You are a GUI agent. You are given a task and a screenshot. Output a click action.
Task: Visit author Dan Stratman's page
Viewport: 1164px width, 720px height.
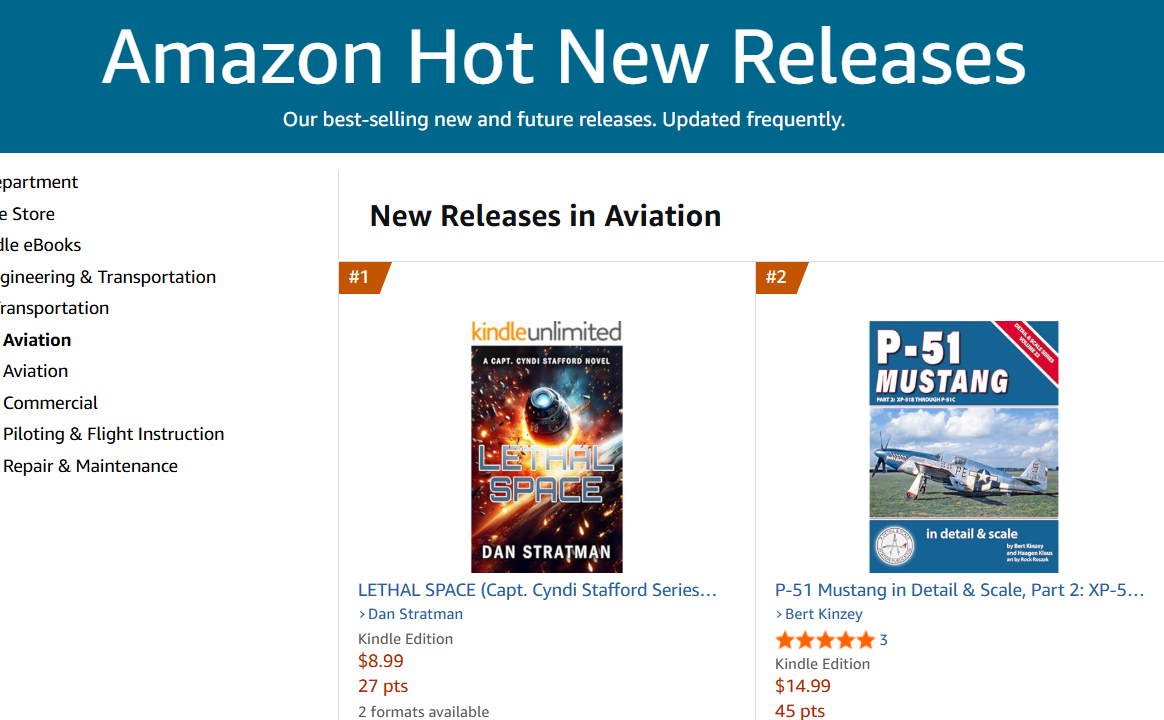[416, 614]
